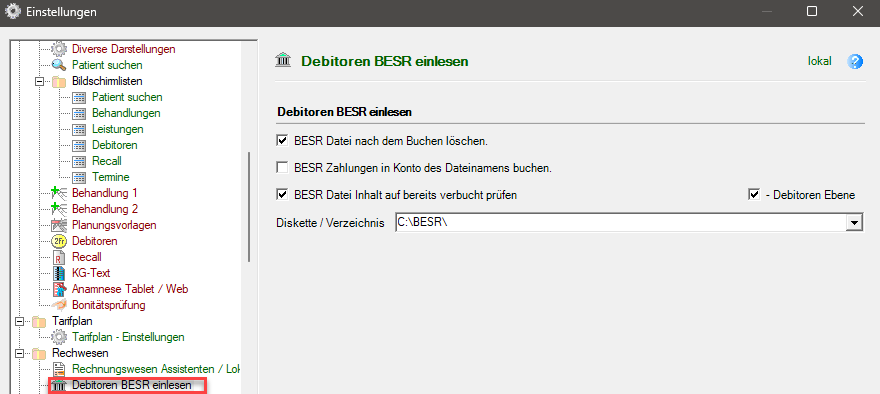Image resolution: width=880 pixels, height=394 pixels.
Task: Uncheck BESR Datei nach dem Buchen löschen
Action: (x=282, y=140)
